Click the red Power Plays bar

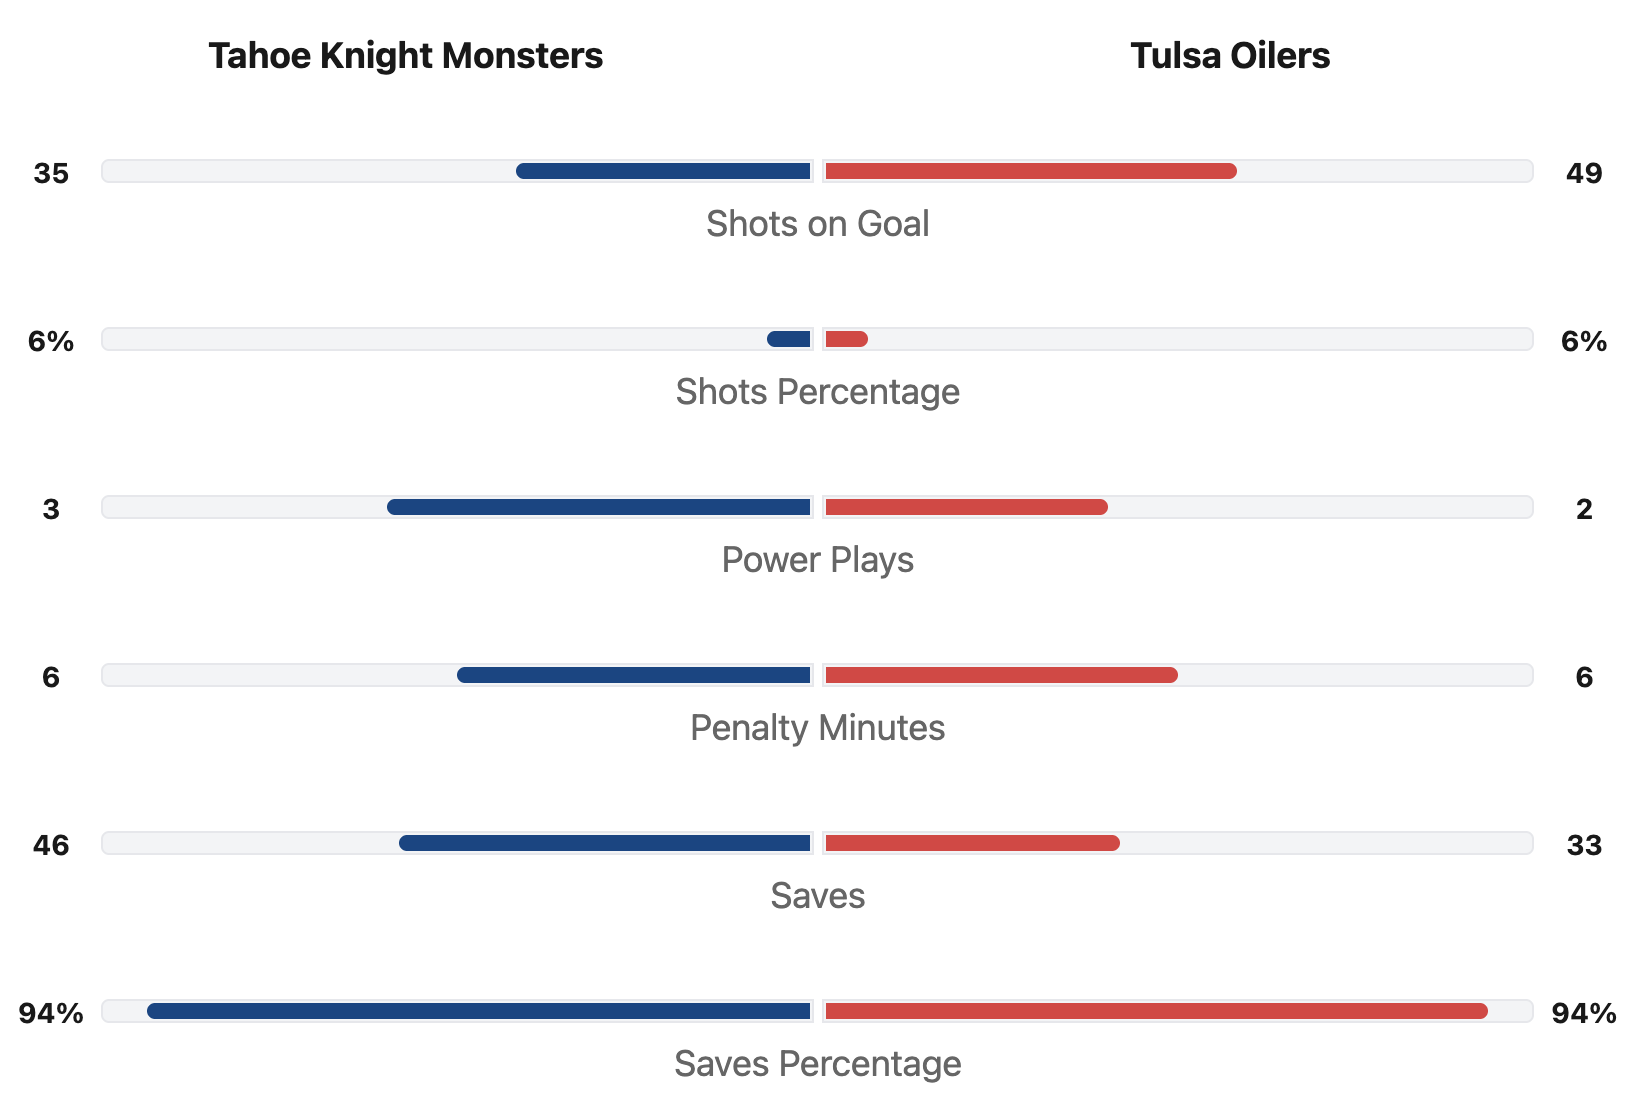pos(966,507)
